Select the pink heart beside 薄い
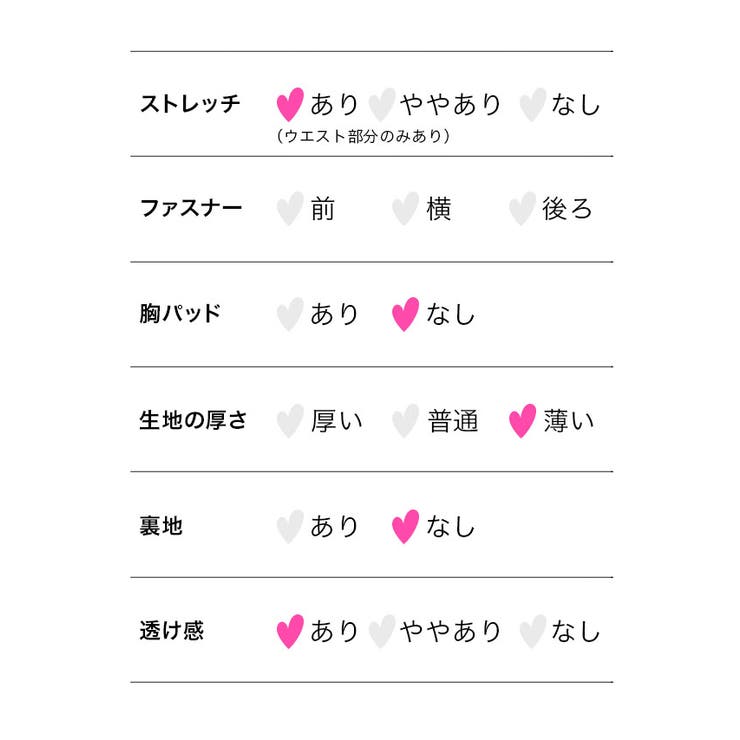Screen dimensions: 740x740 tap(522, 421)
